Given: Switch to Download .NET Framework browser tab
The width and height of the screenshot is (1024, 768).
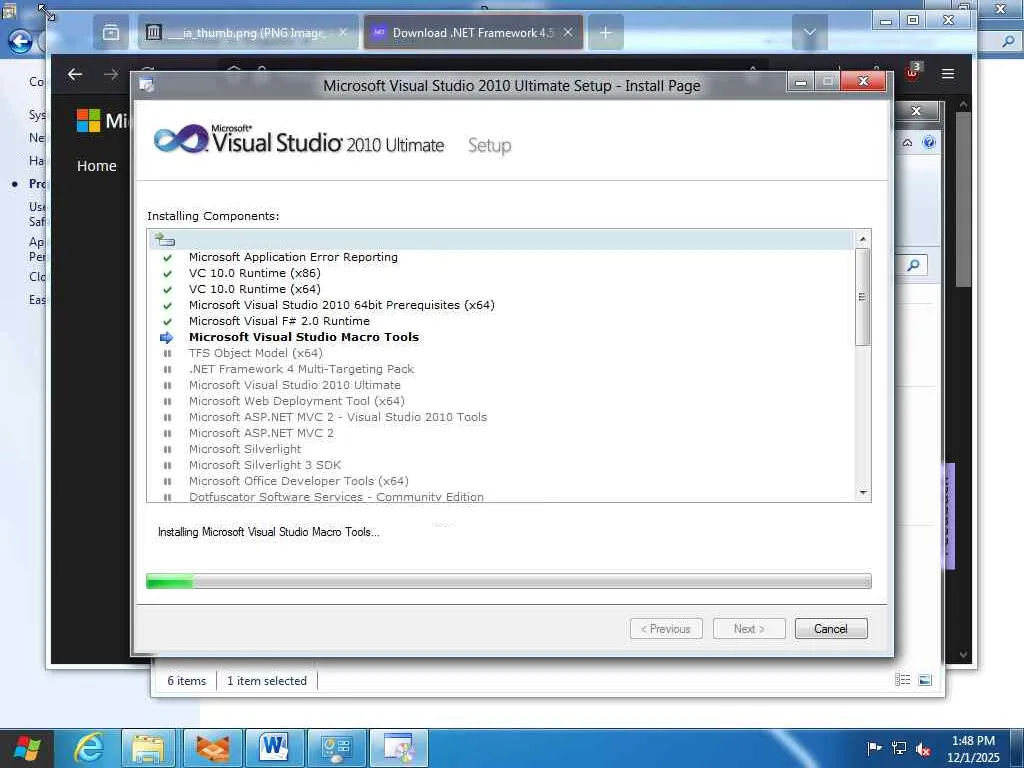Looking at the screenshot, I should tap(473, 33).
